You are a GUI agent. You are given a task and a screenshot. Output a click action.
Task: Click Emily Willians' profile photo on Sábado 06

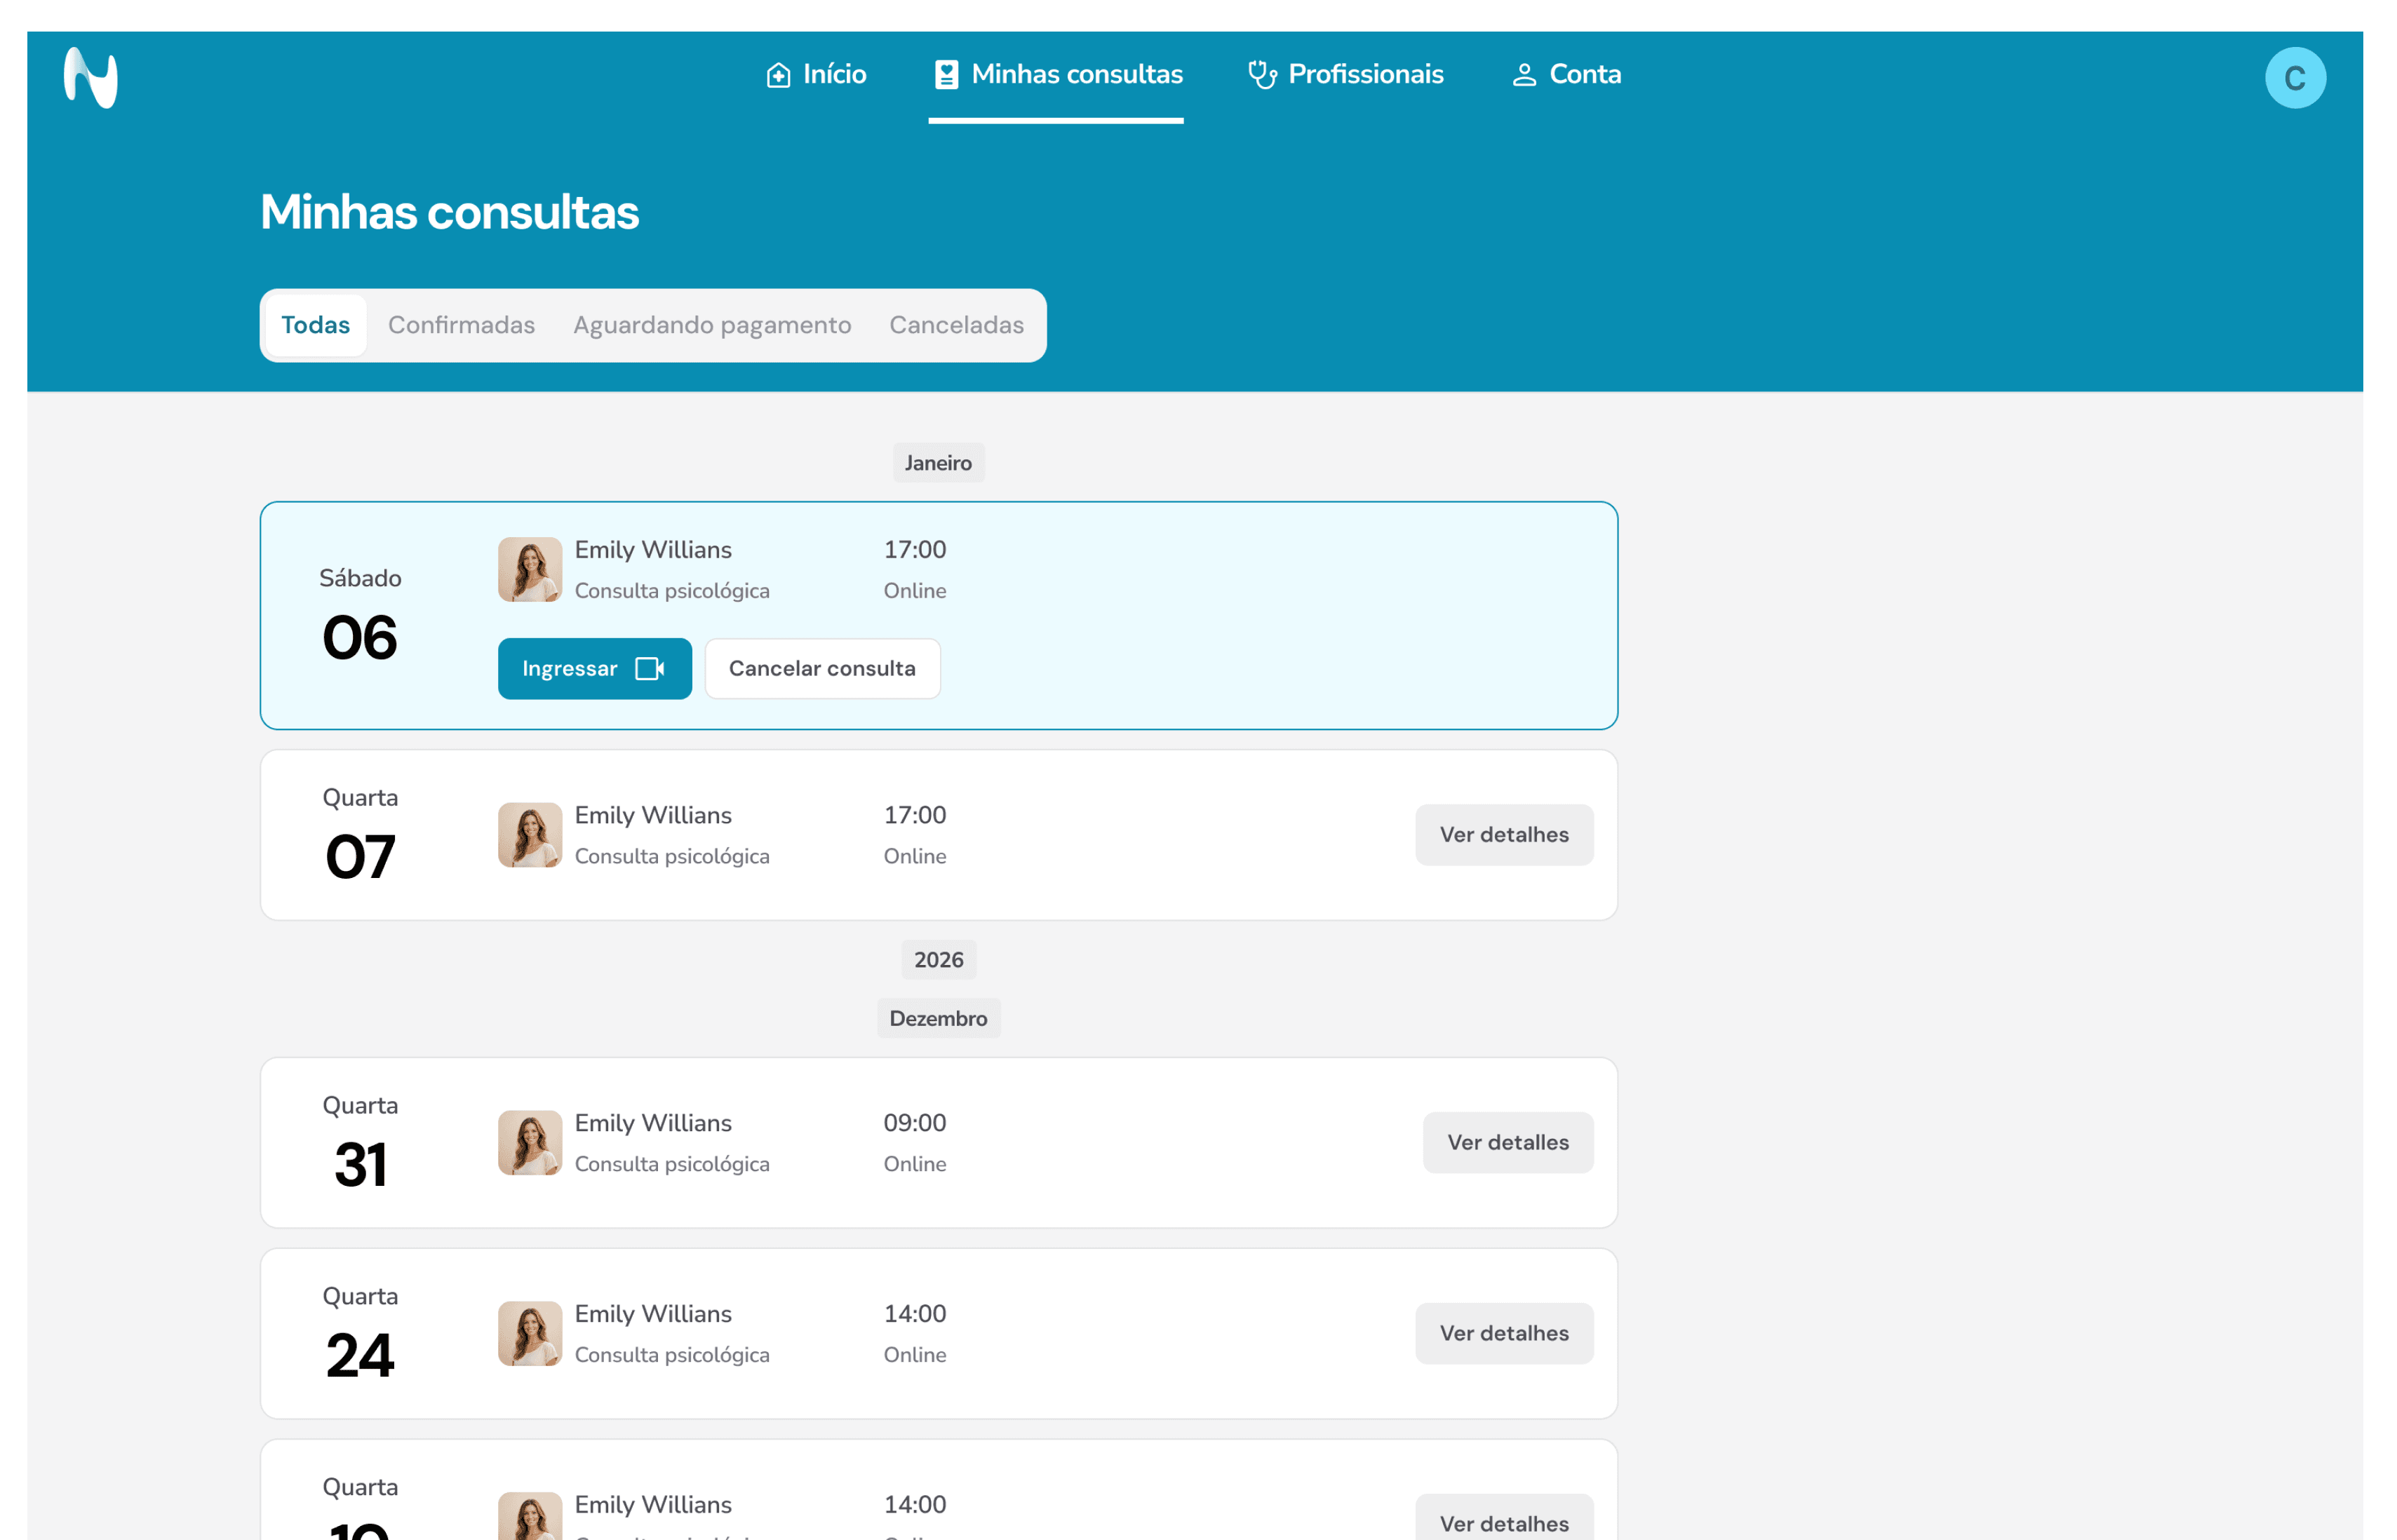click(x=529, y=568)
